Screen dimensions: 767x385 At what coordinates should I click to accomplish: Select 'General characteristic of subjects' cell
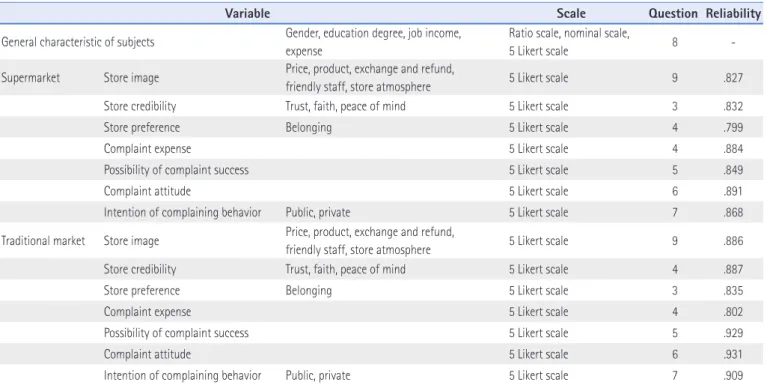click(x=78, y=42)
